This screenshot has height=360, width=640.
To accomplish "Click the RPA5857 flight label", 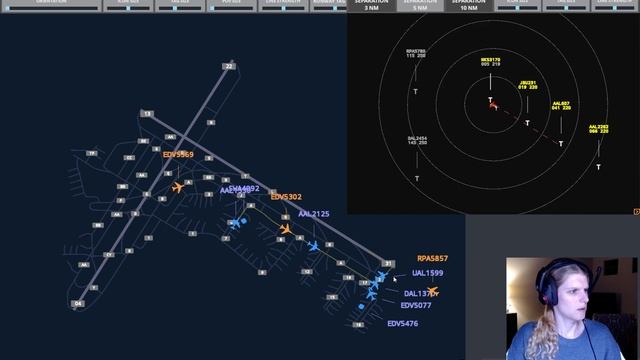I will [432, 258].
